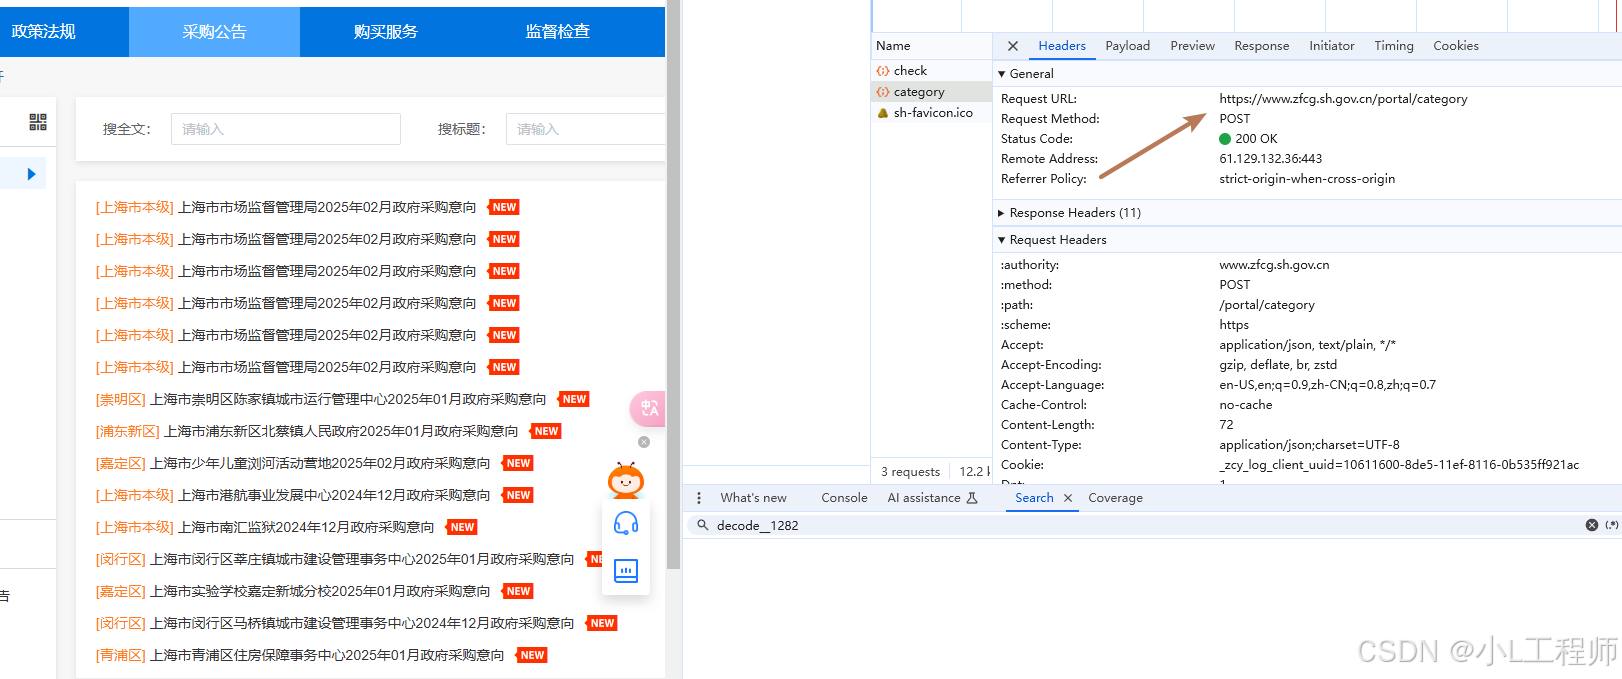Click the 3 requests status text
This screenshot has height=679, width=1622.
click(x=911, y=472)
